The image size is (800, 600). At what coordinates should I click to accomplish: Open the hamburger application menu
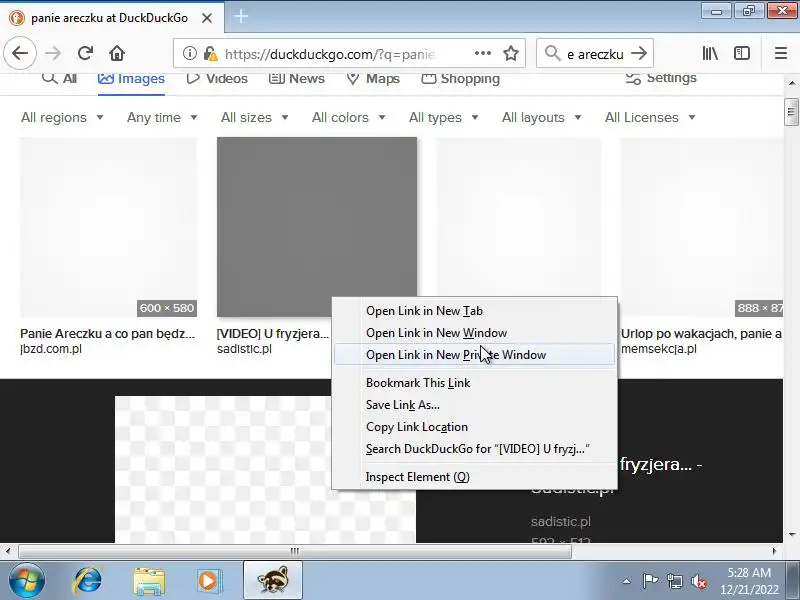781,53
